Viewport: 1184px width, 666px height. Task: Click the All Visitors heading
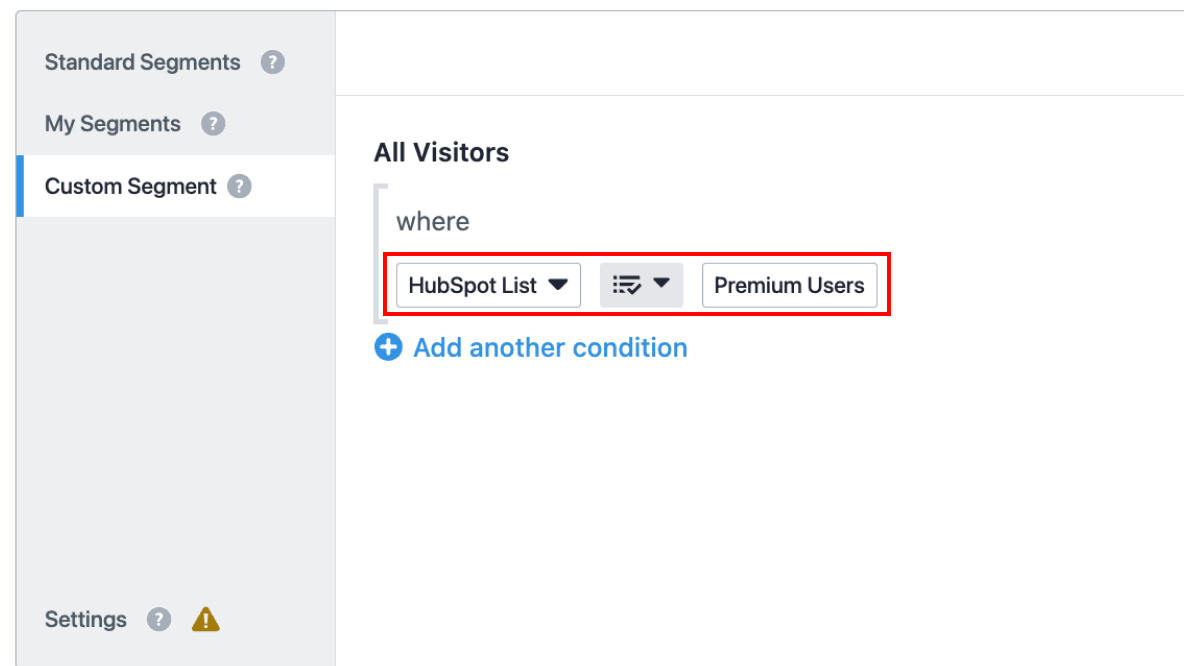[441, 152]
